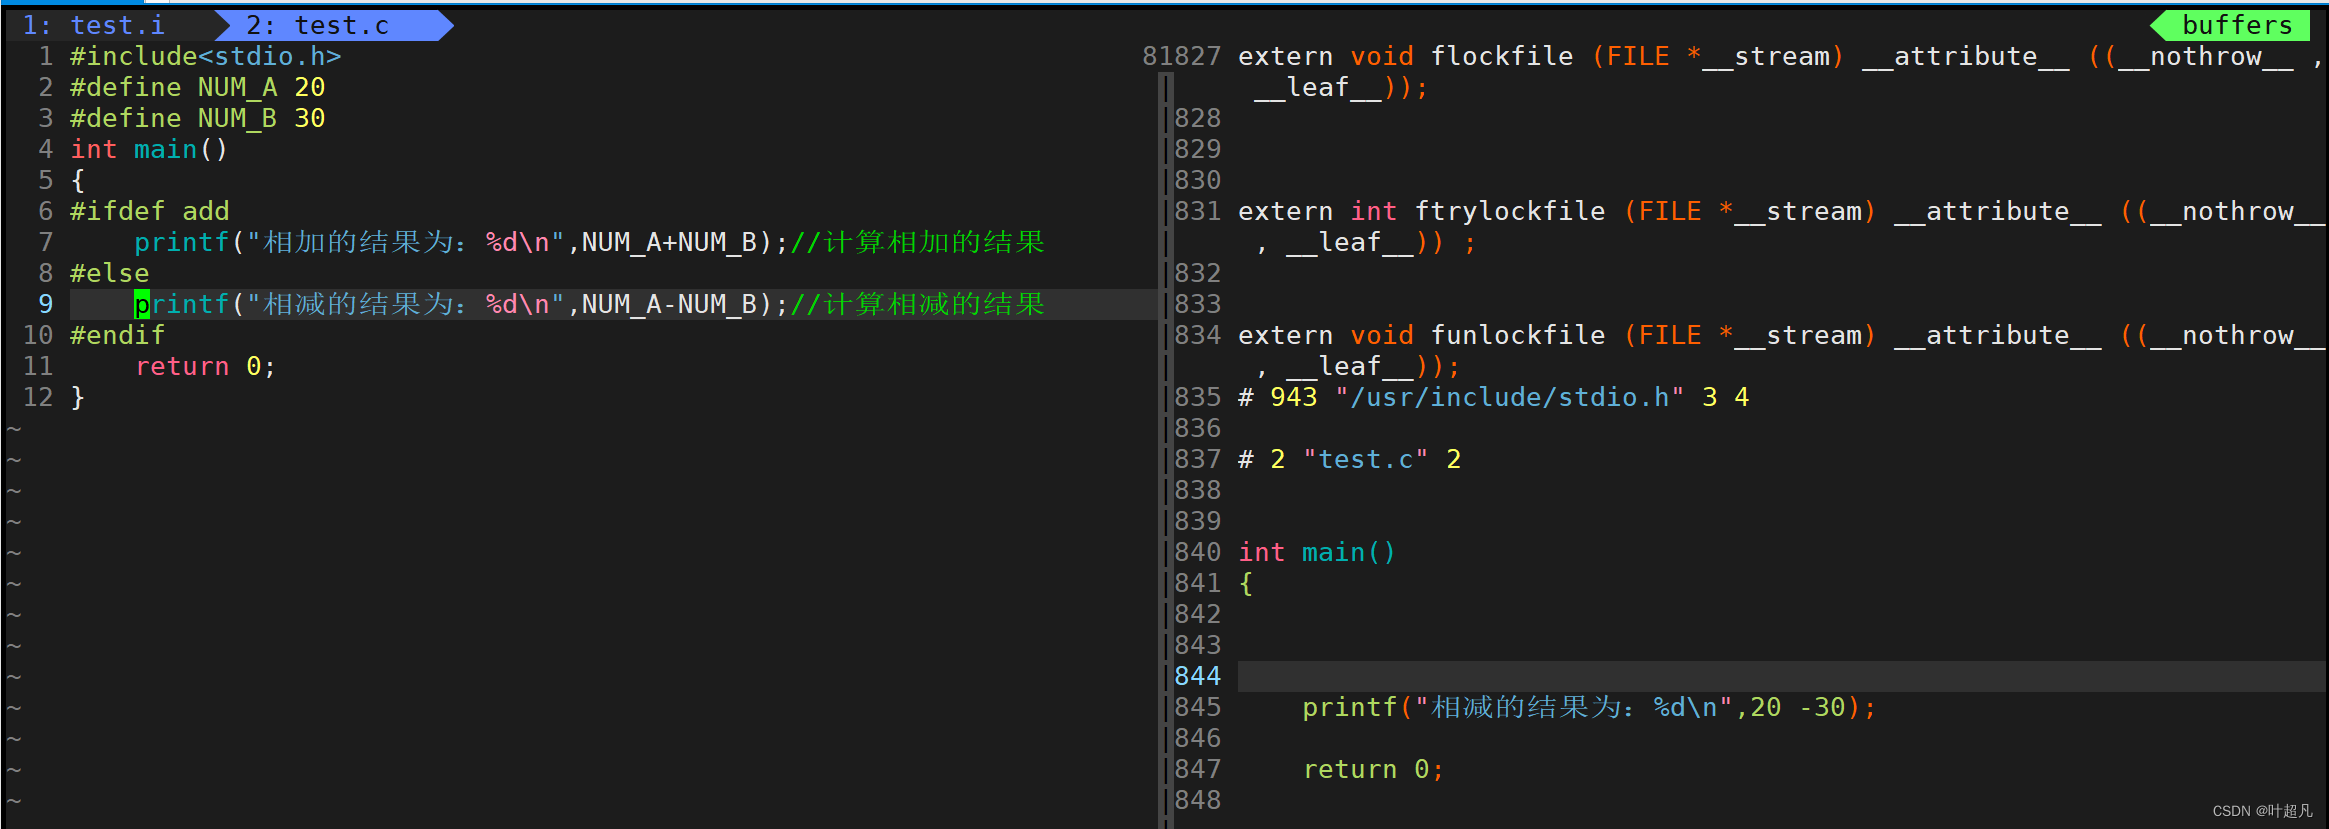The width and height of the screenshot is (2329, 829).
Task: Click the closing brace on line 12
Action: (x=78, y=397)
